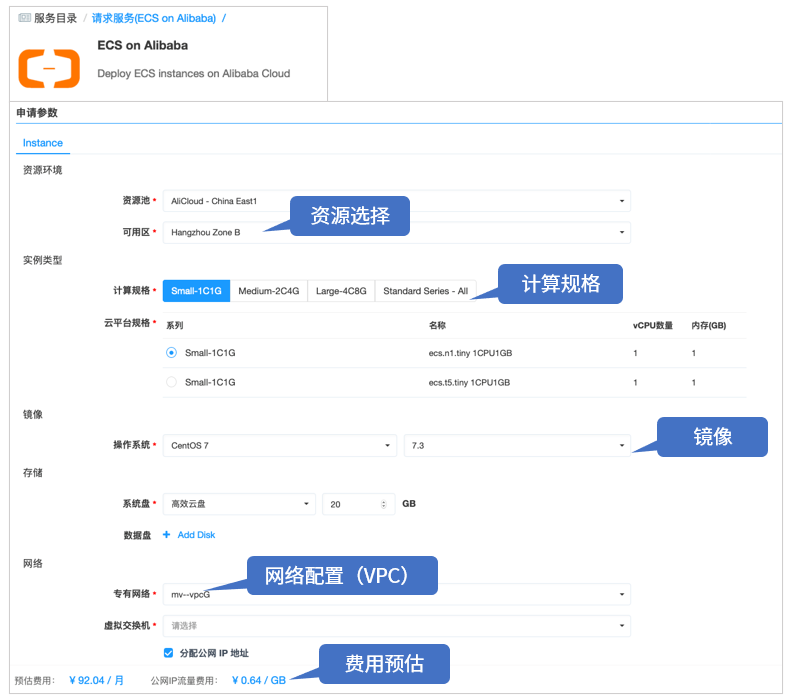Open the 7.3 OS version dropdown
Viewport: 791px width, 700px height.
tap(516, 445)
